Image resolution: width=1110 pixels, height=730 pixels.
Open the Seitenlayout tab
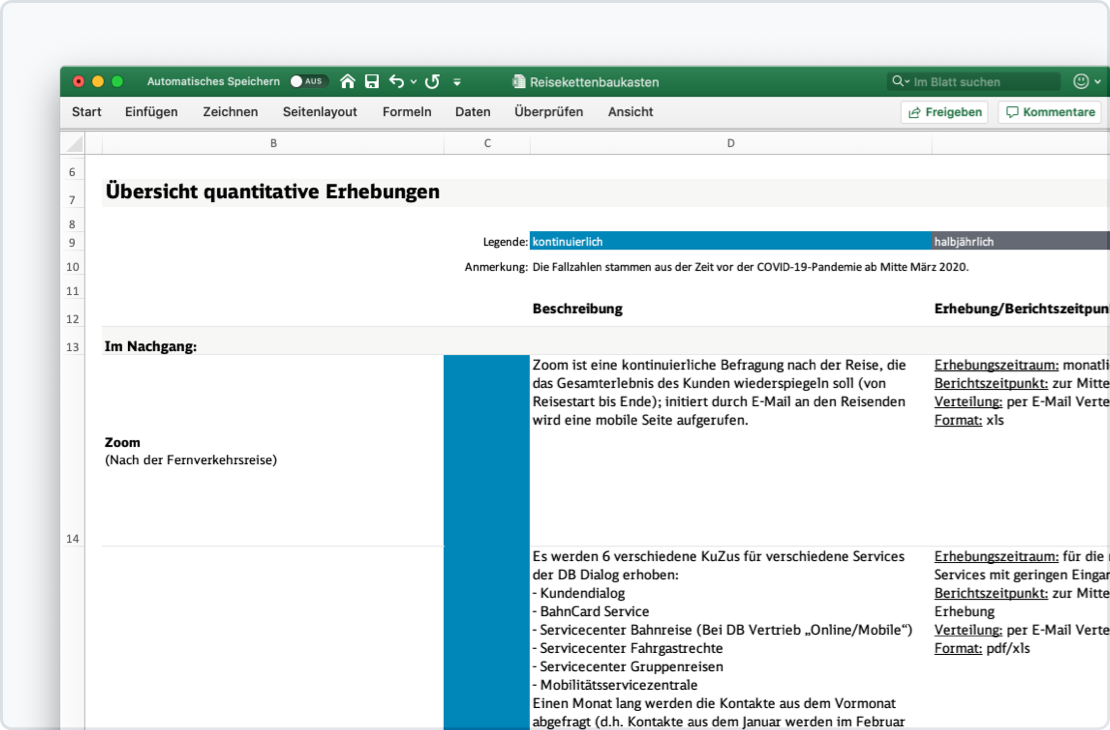[x=320, y=112]
